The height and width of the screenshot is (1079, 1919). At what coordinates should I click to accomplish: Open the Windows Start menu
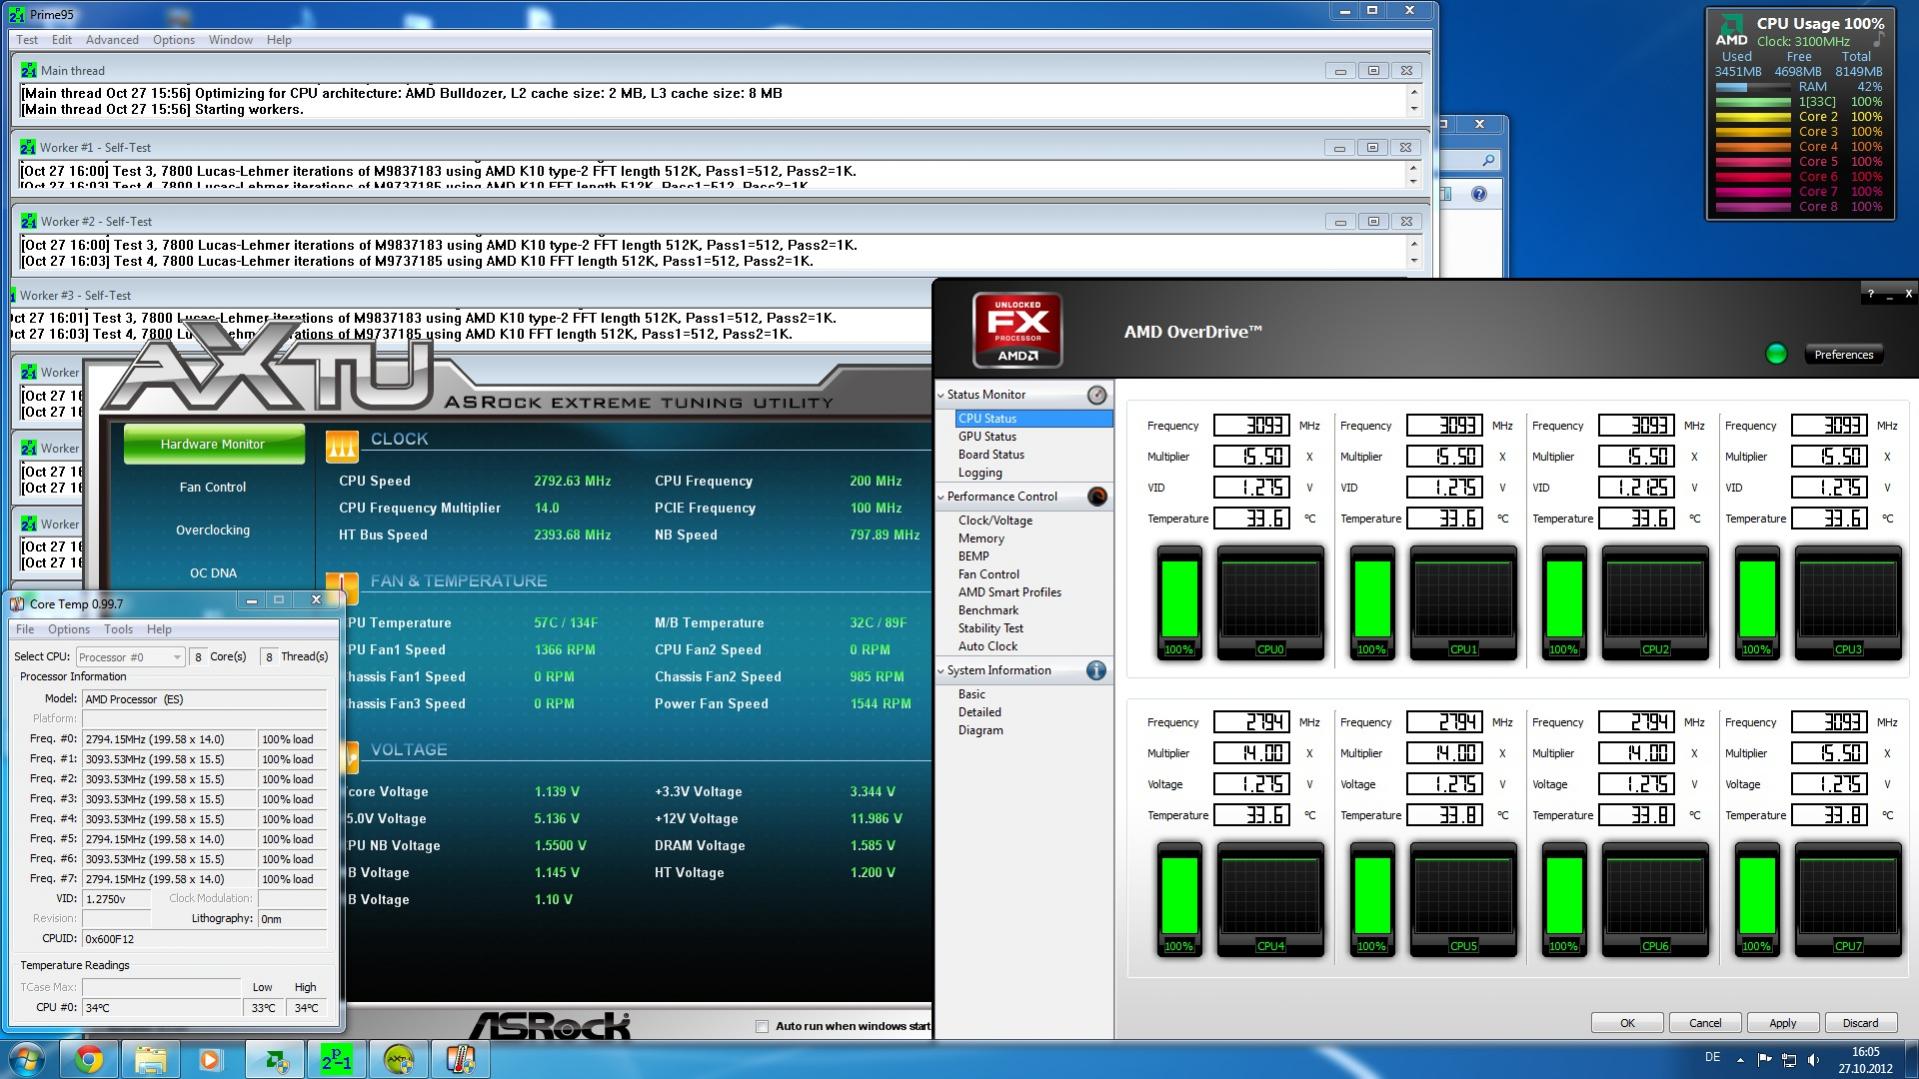[x=26, y=1059]
